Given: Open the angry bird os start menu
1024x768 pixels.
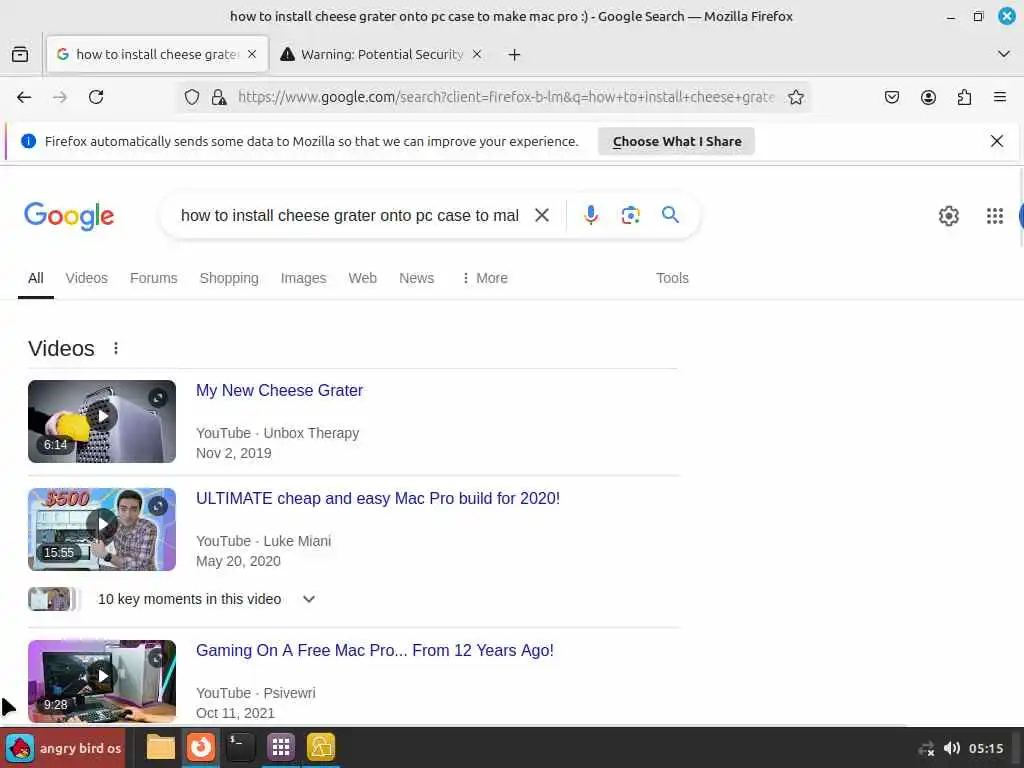Looking at the screenshot, I should [x=64, y=748].
